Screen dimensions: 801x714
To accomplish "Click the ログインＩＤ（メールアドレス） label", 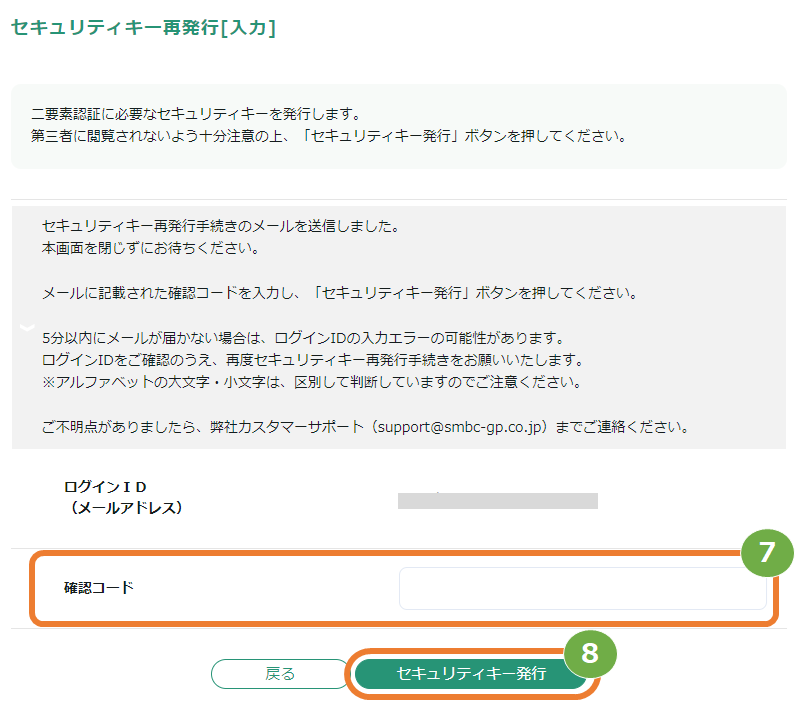I will 123,497.
